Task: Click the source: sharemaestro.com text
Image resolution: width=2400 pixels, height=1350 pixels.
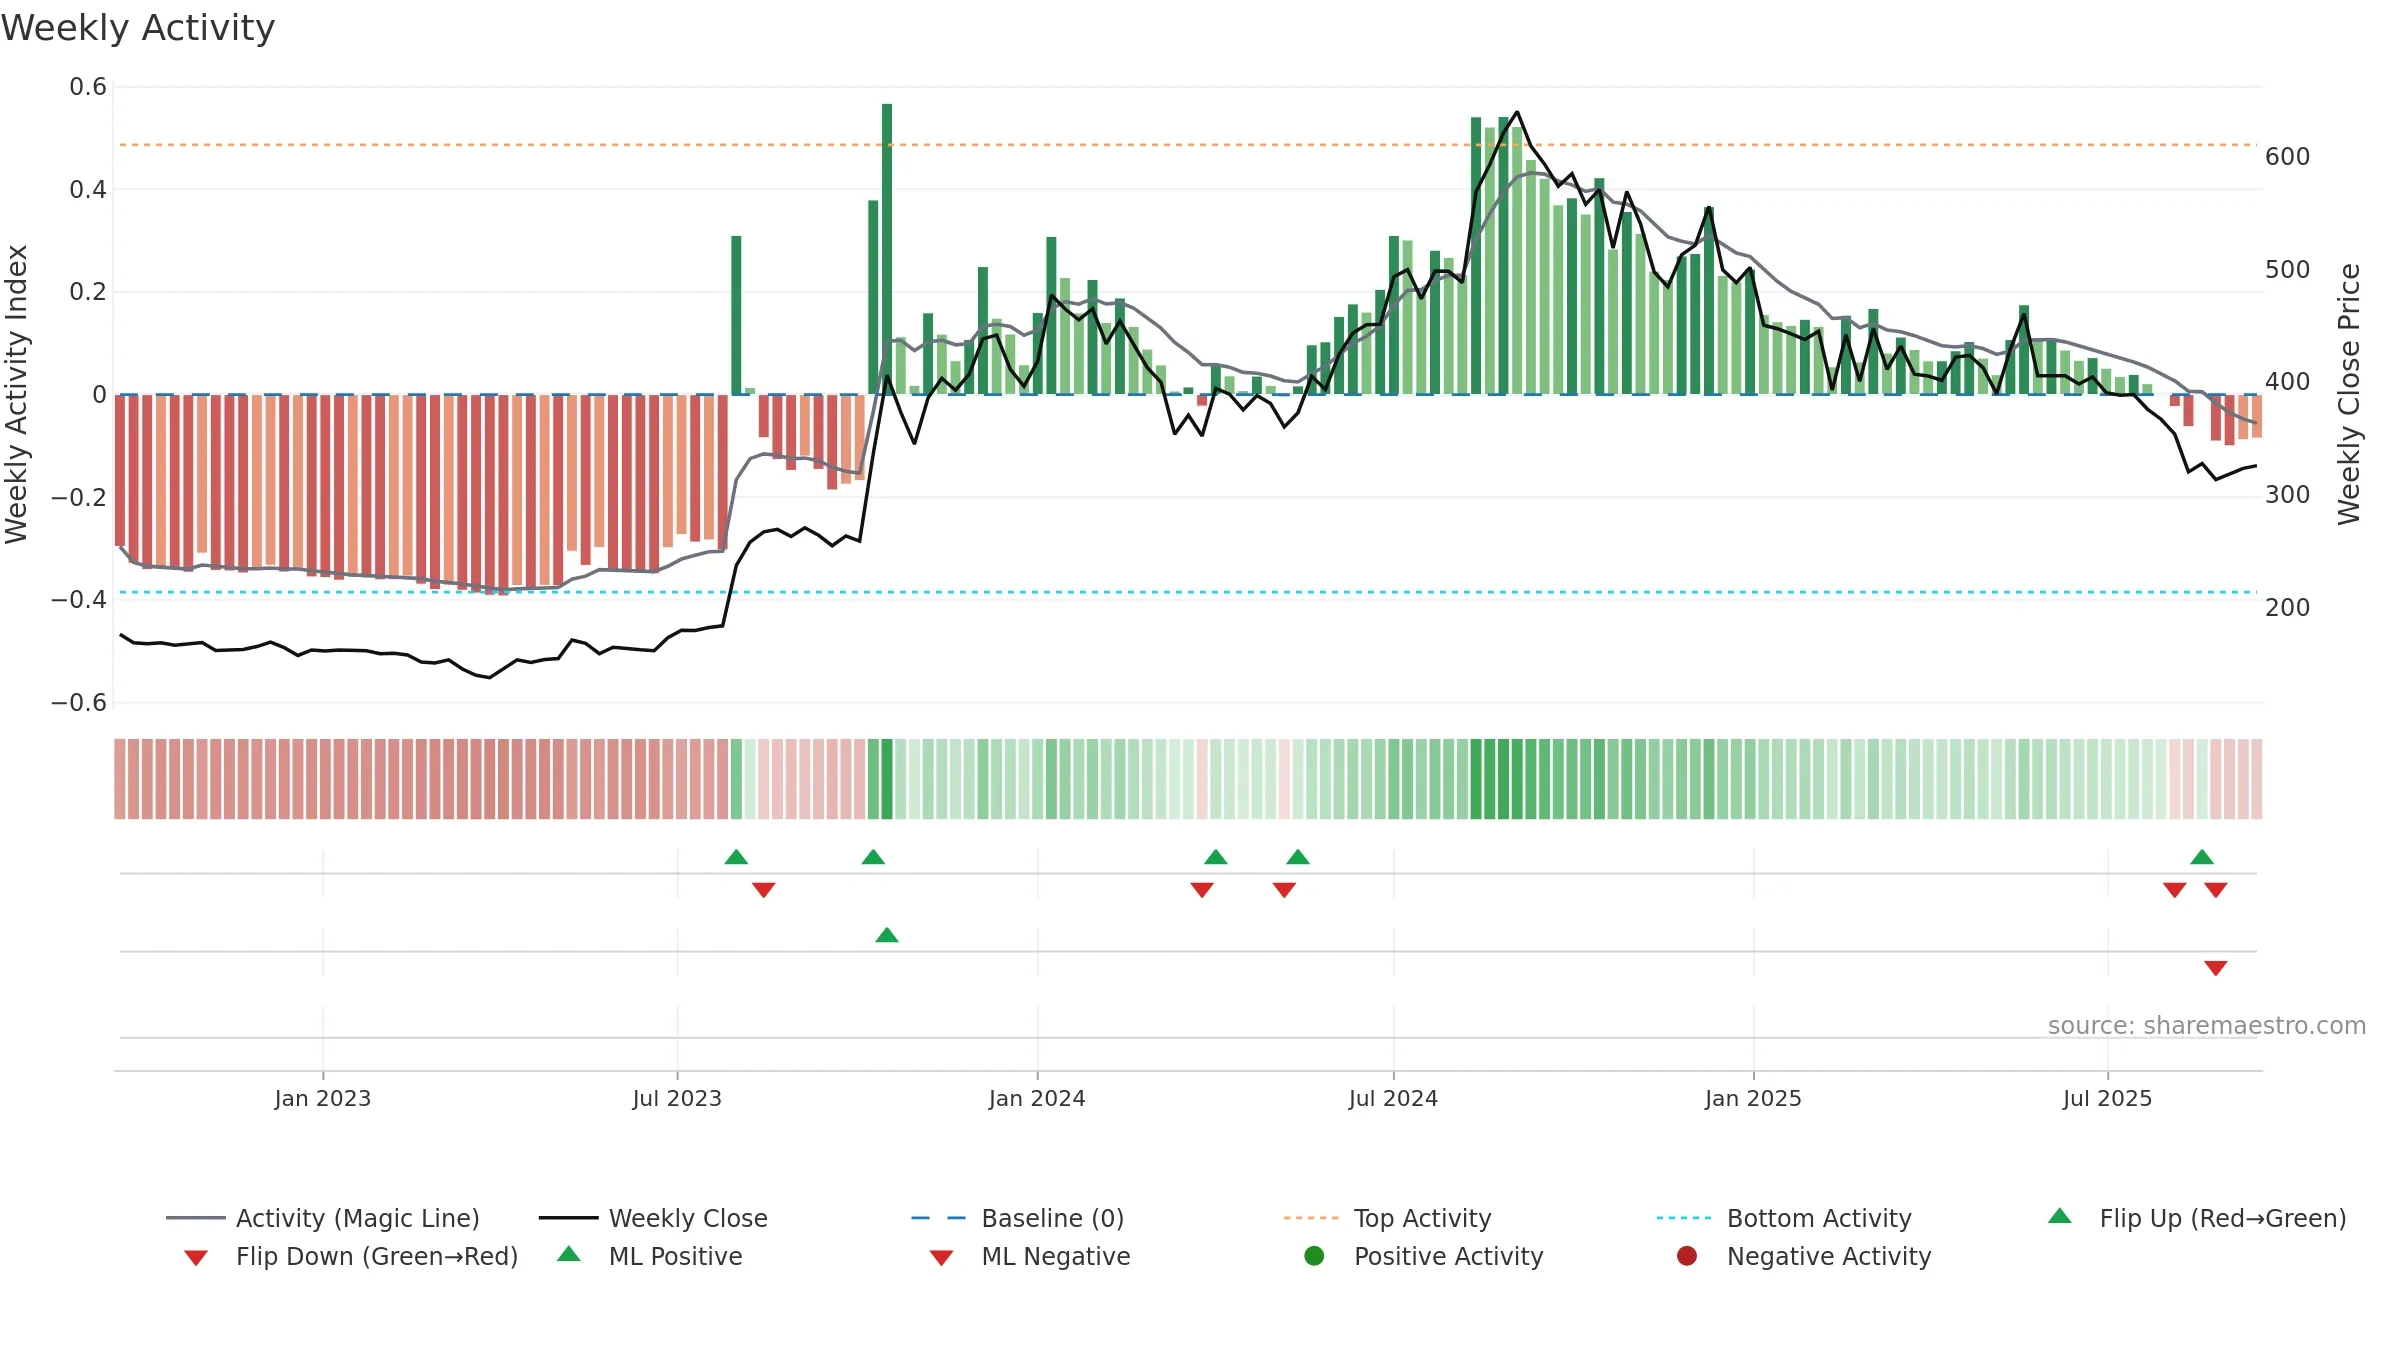Action: (x=2207, y=1025)
